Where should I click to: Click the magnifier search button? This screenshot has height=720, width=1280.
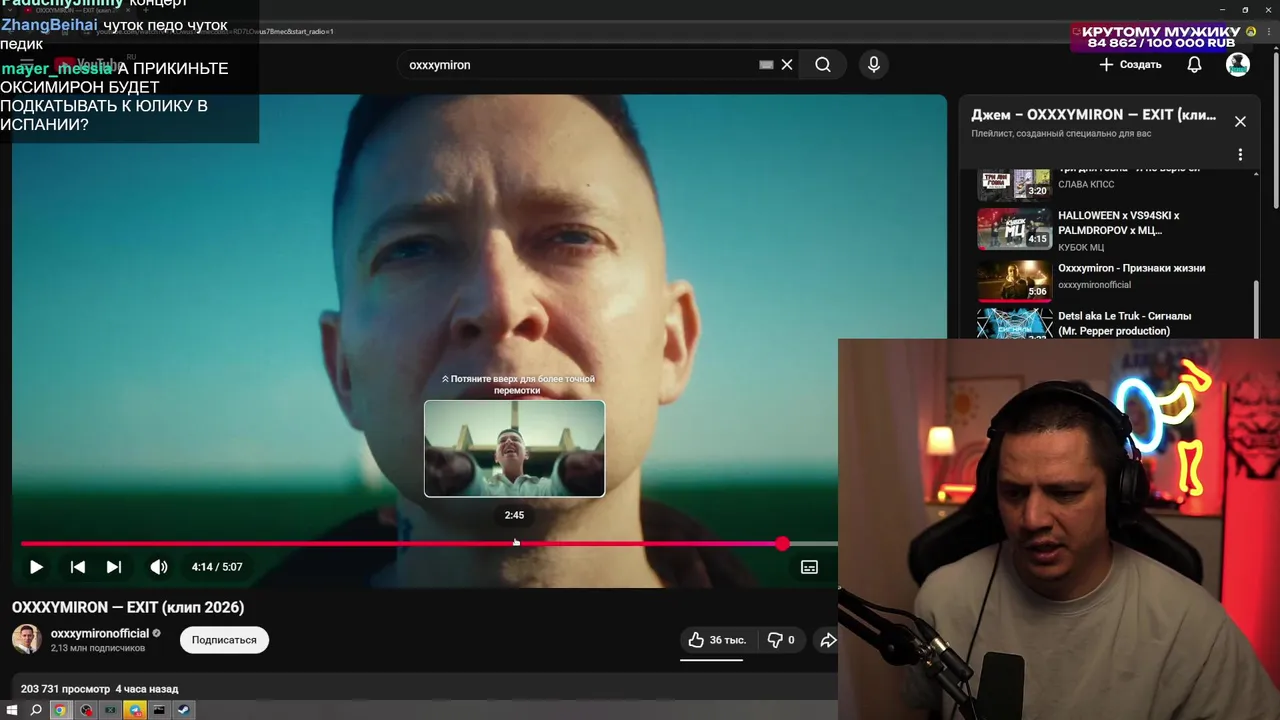(823, 65)
